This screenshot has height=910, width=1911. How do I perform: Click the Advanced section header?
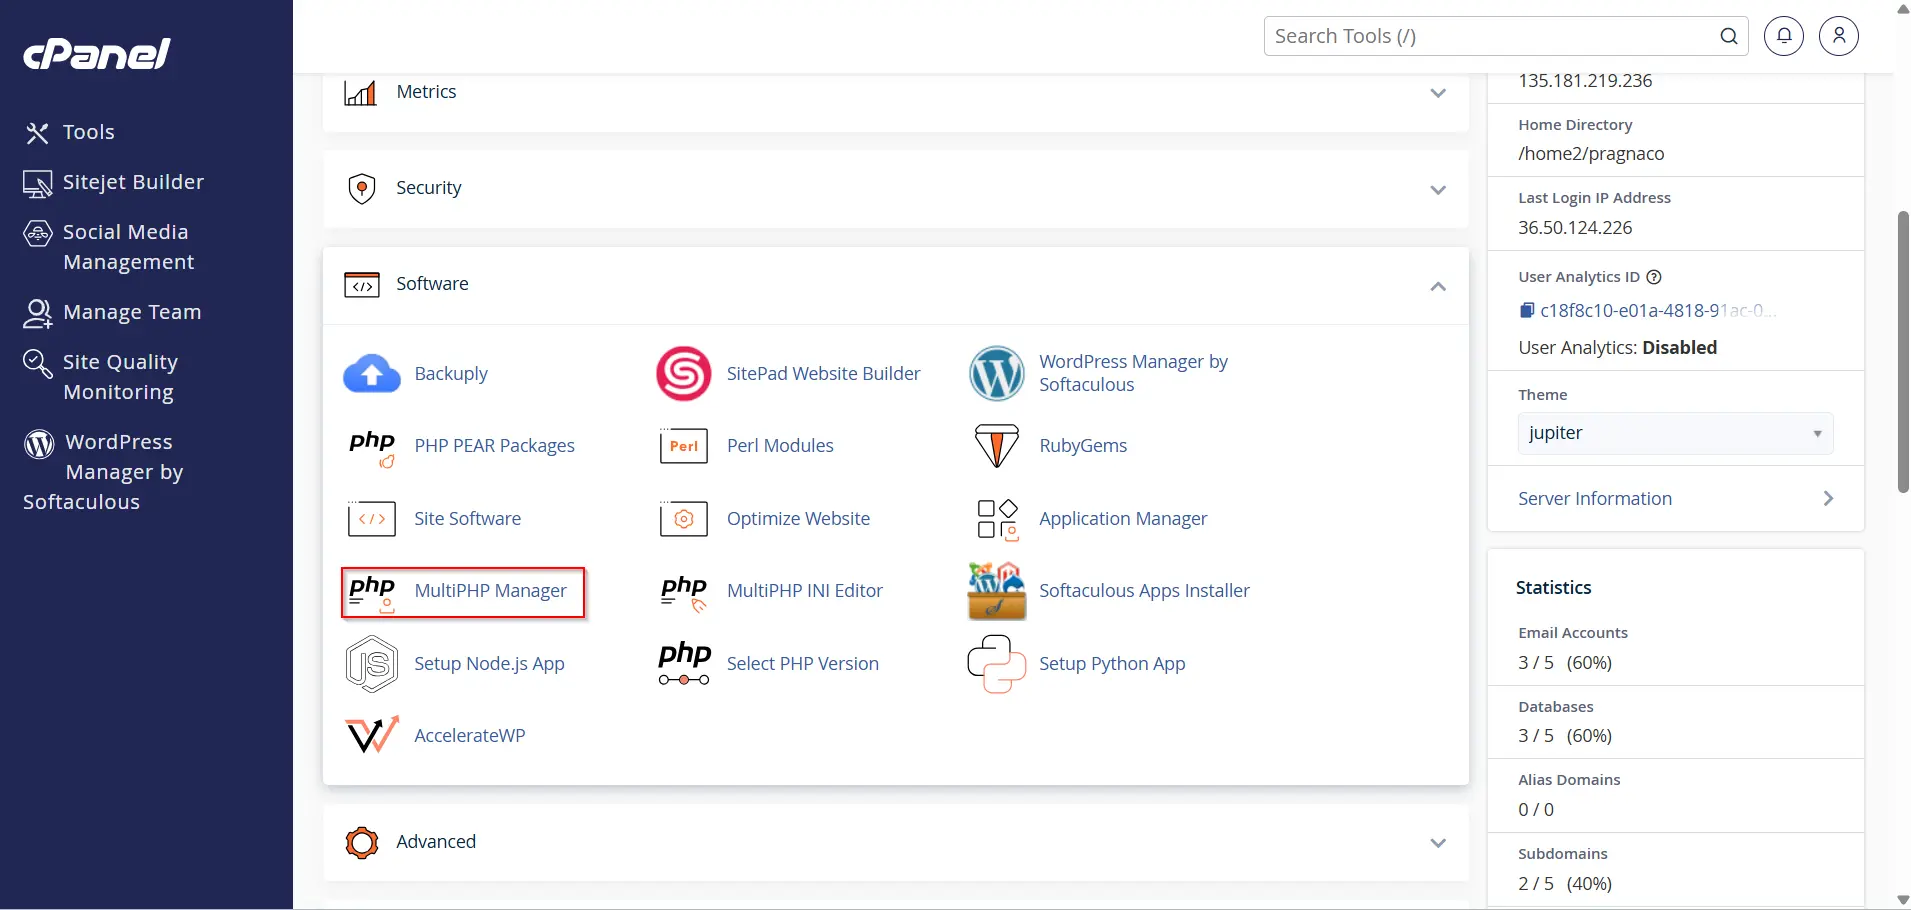pos(895,842)
